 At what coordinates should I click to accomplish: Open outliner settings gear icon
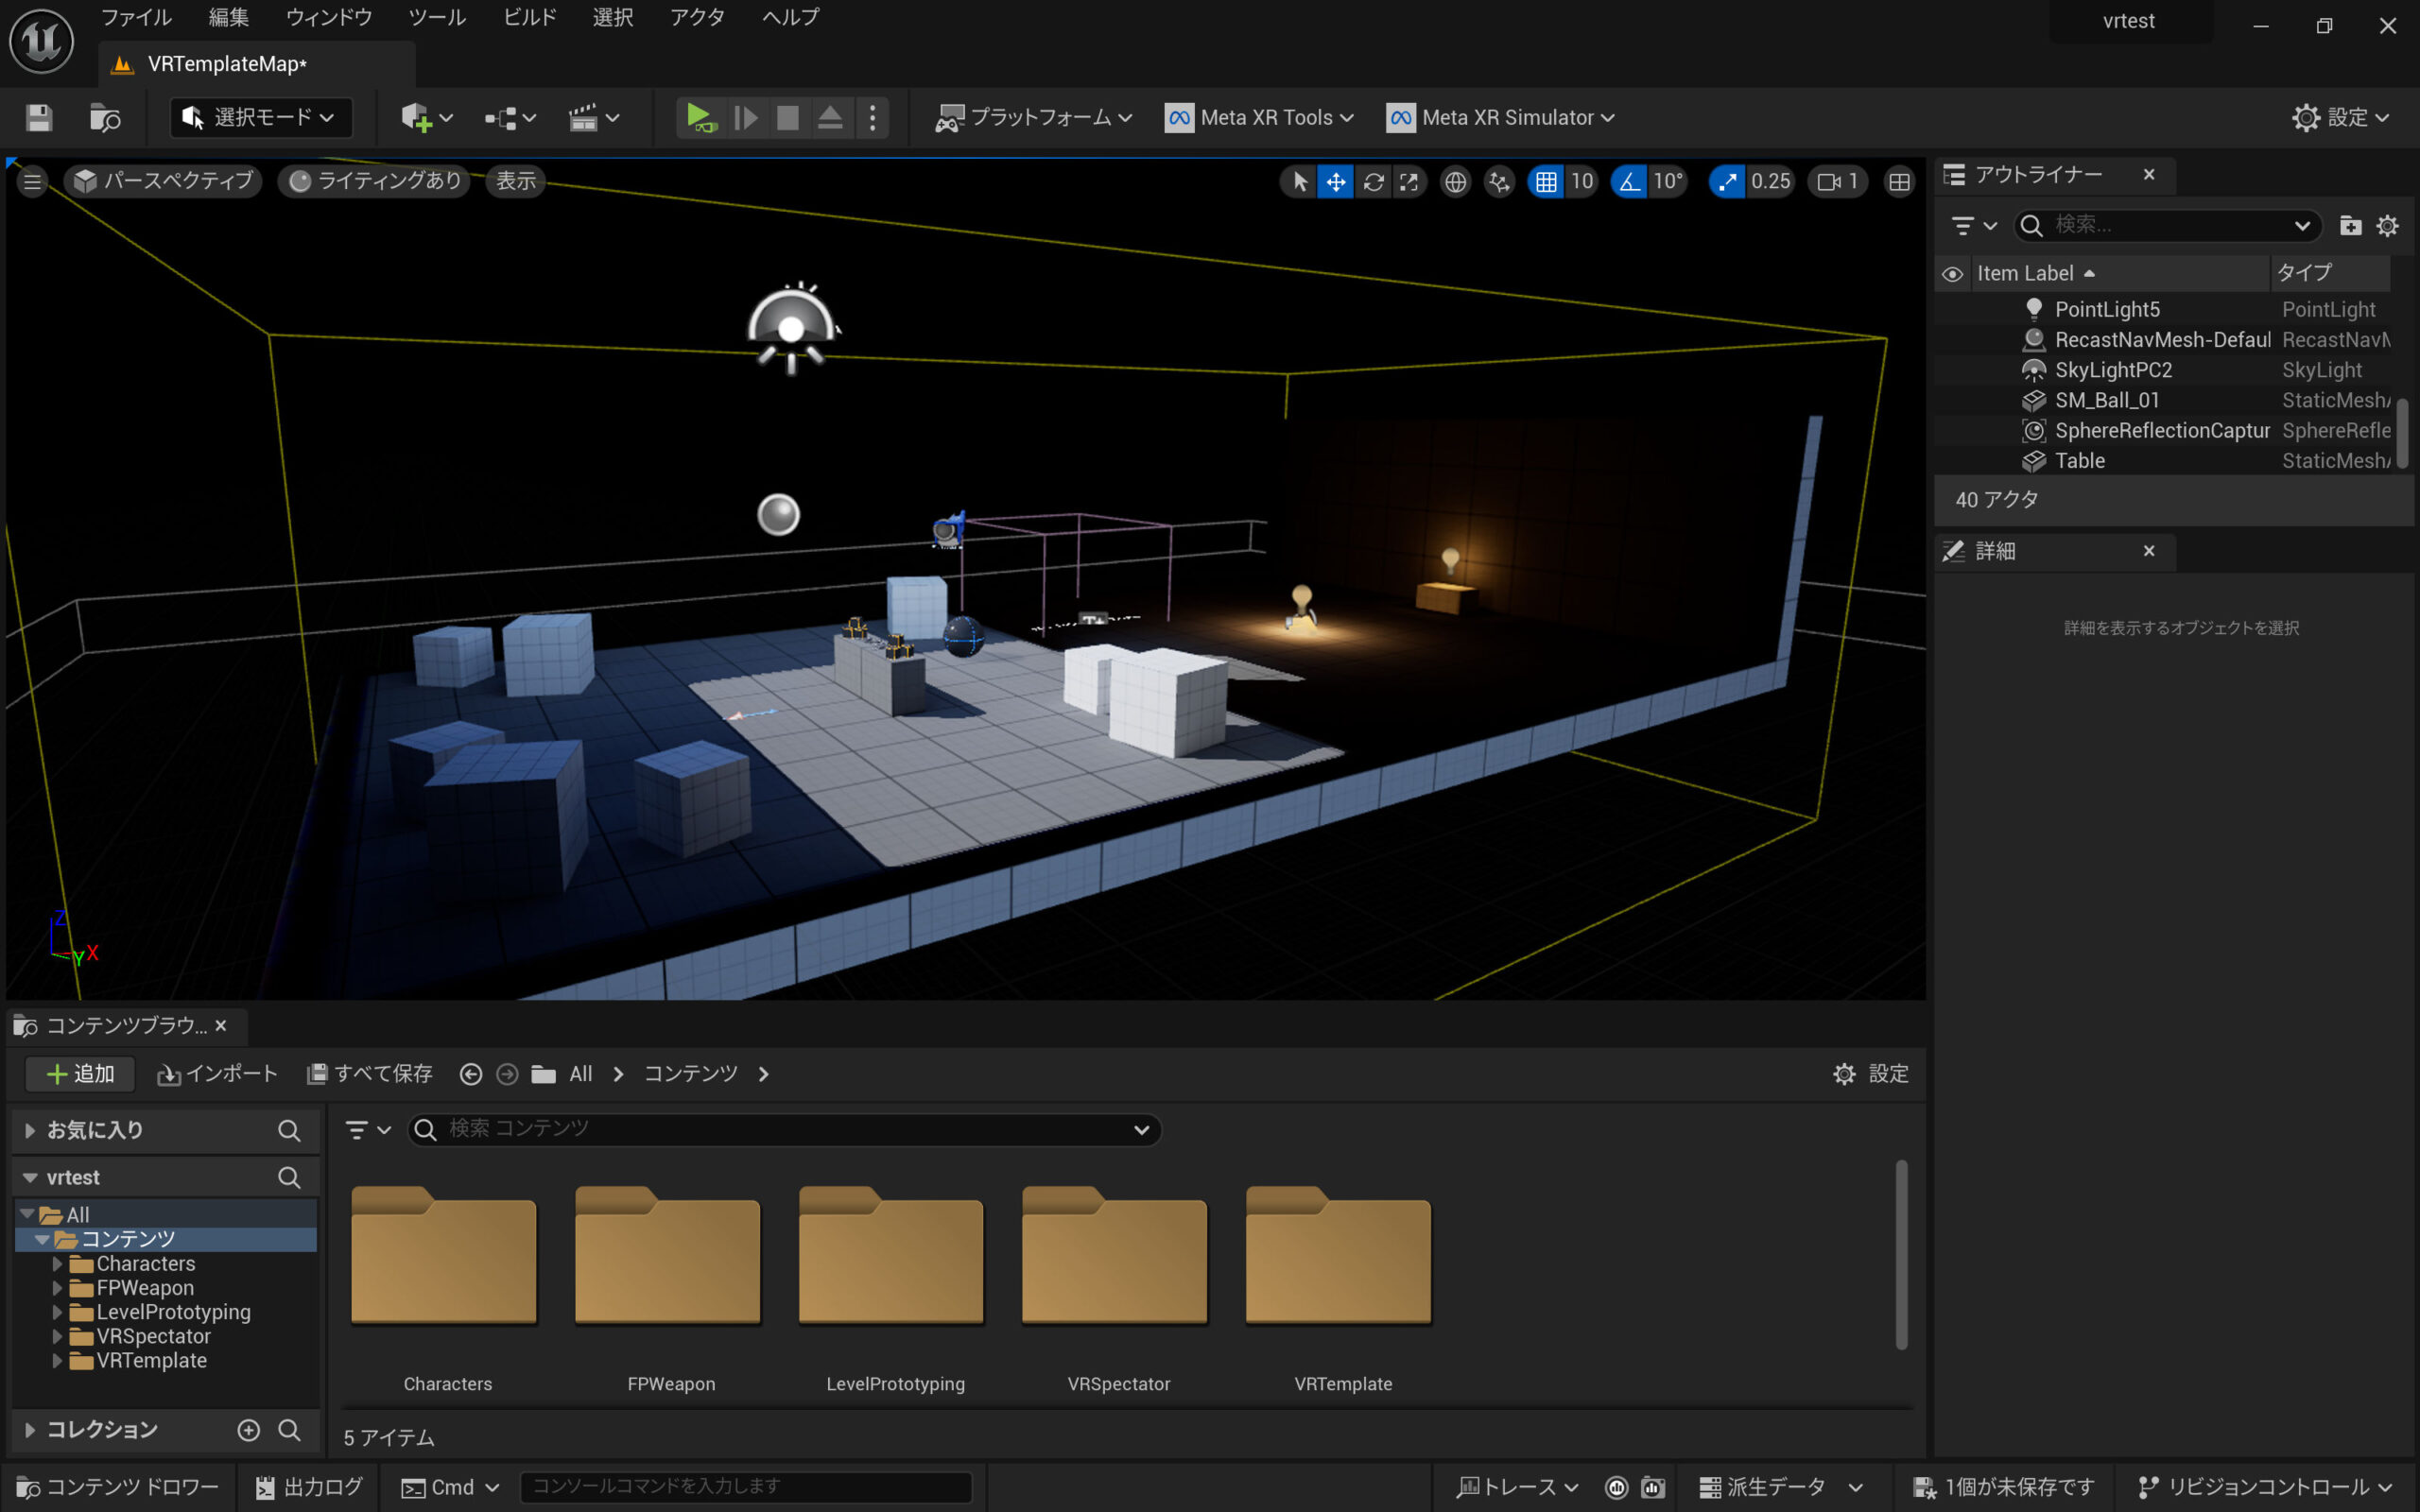[x=2387, y=226]
